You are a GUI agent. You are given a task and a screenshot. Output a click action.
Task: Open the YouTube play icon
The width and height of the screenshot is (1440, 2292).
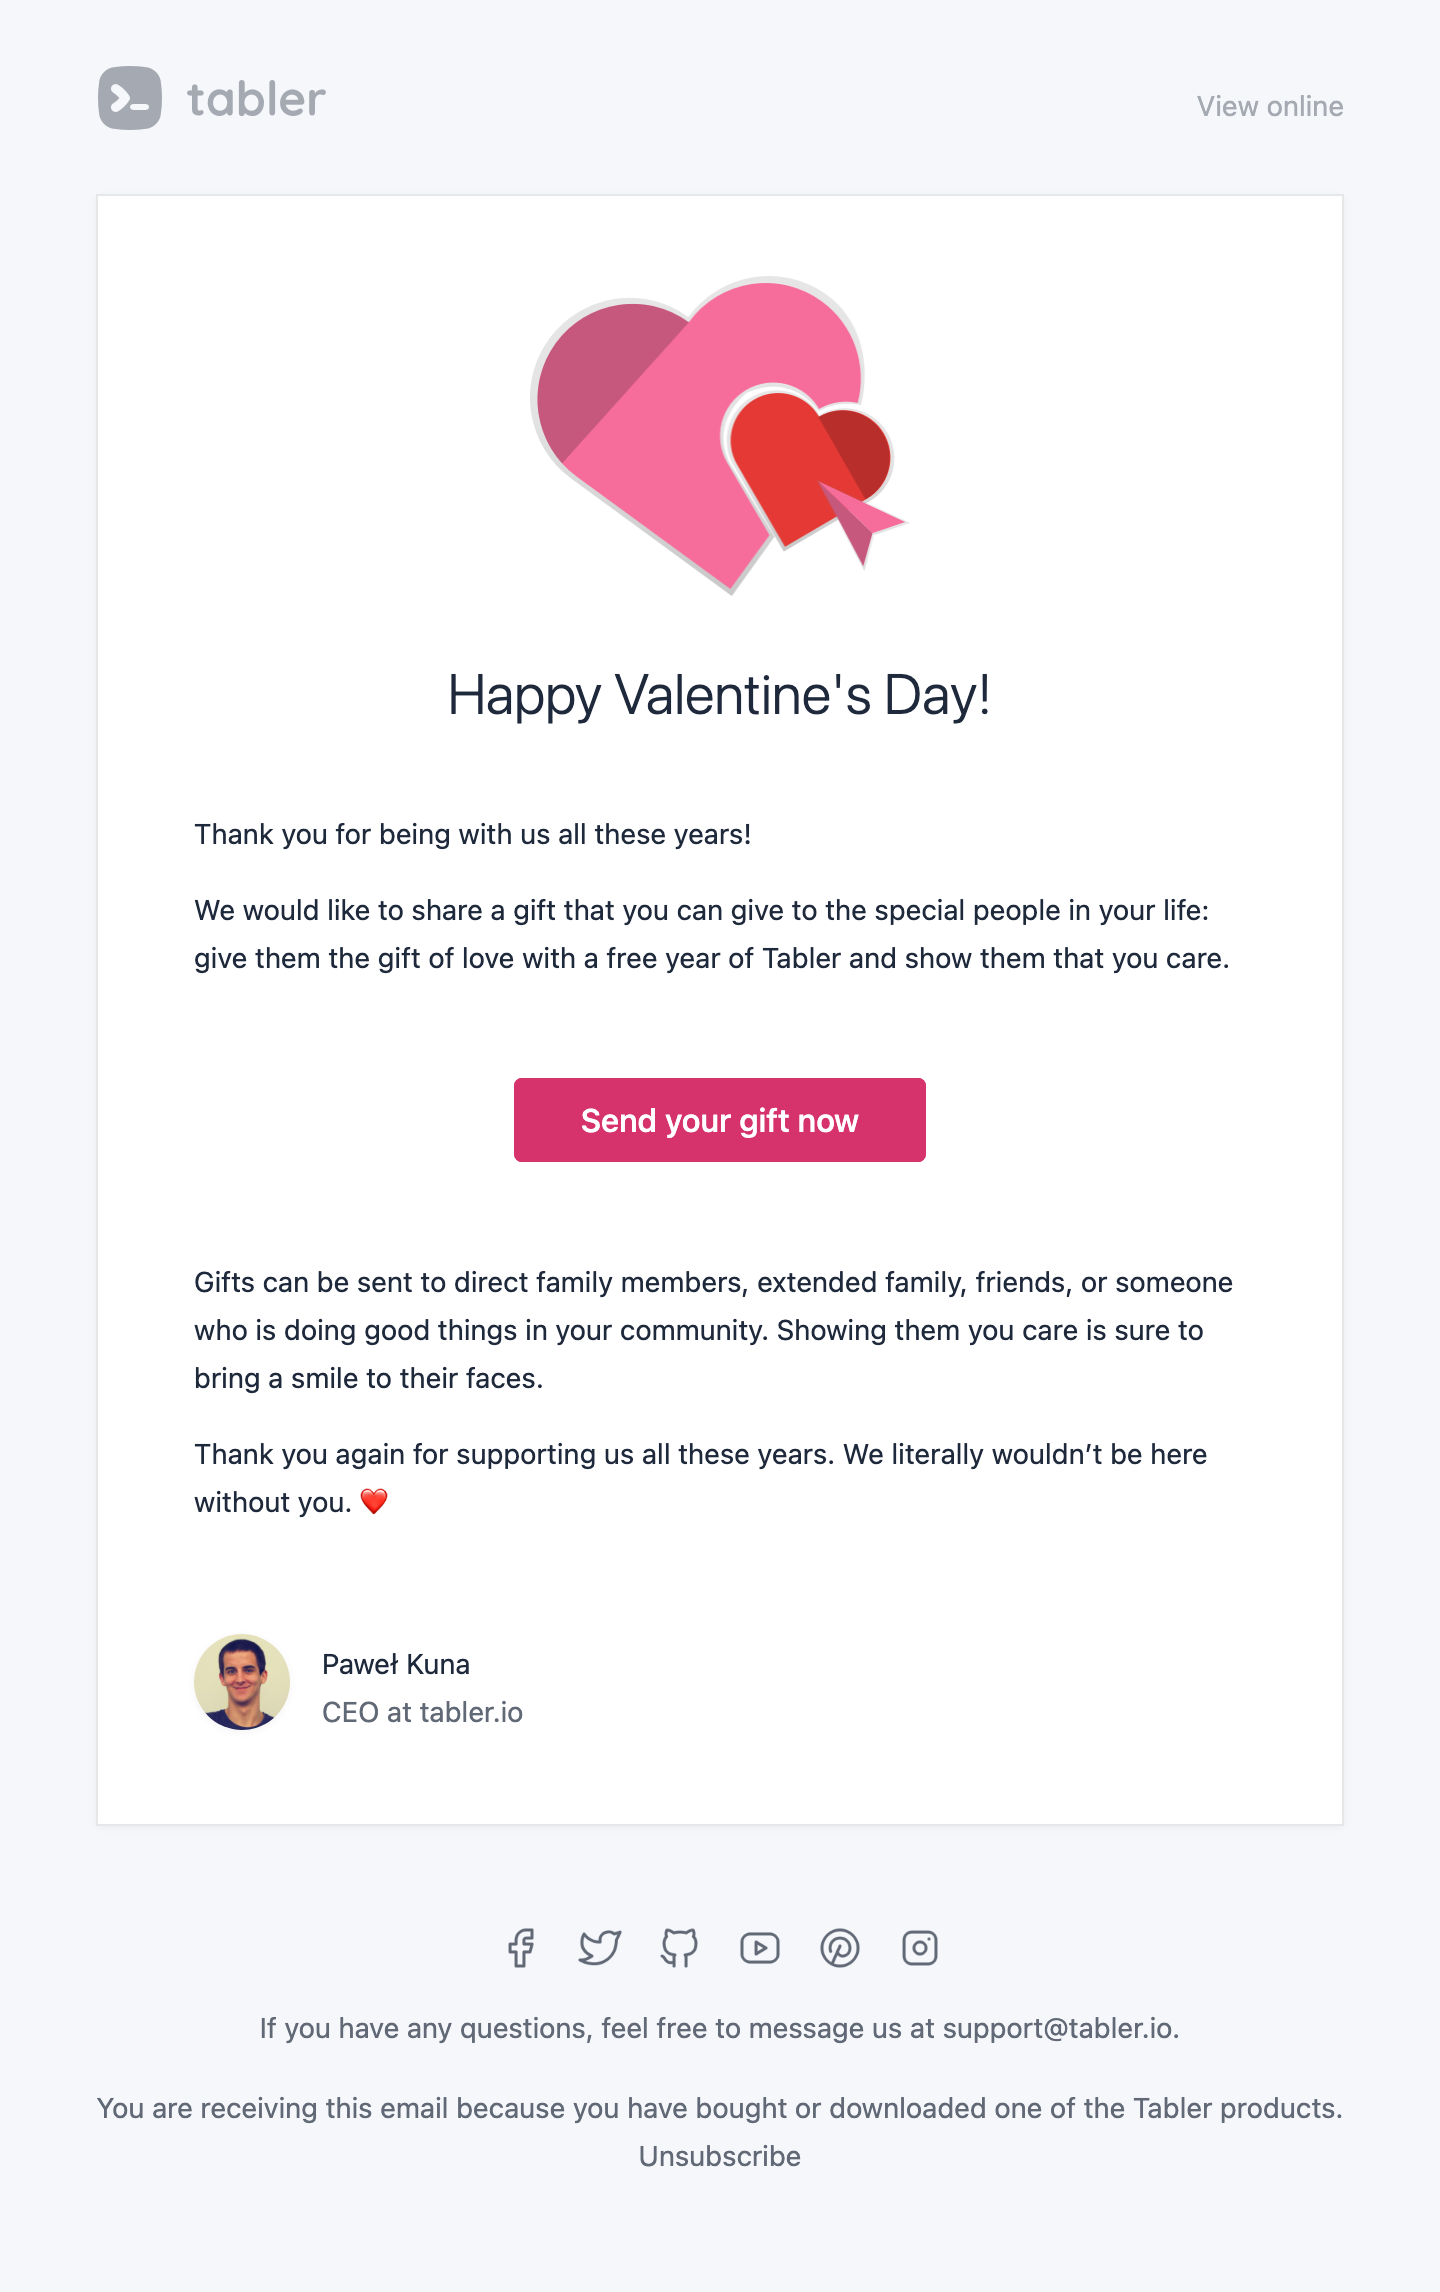(x=760, y=1948)
